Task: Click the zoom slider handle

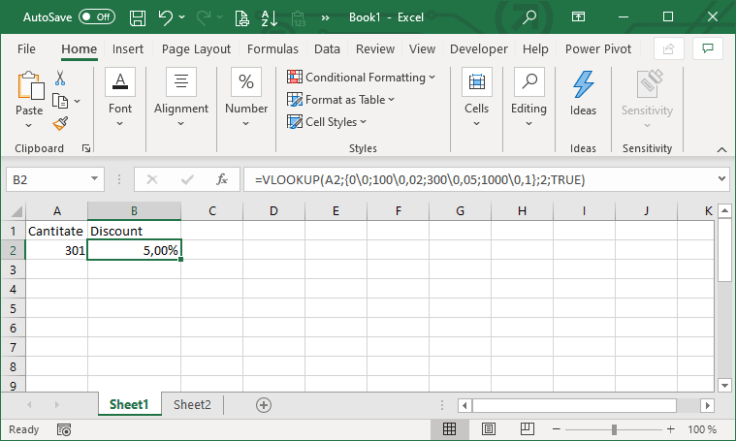Action: click(614, 430)
